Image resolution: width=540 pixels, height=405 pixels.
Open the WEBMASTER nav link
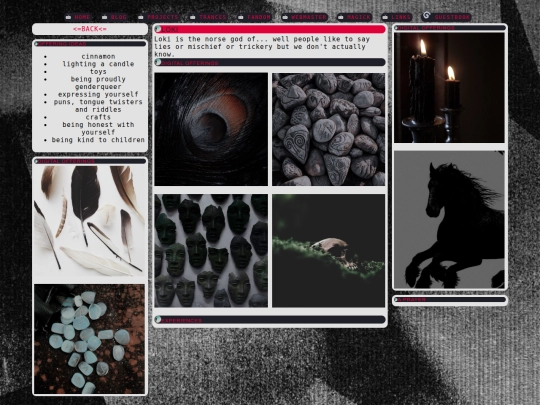point(309,17)
